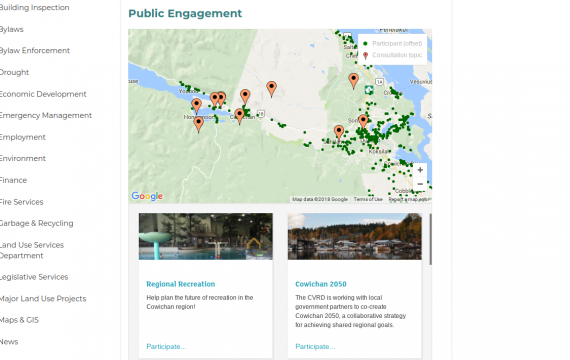Open the Regional Recreation title link
The height and width of the screenshot is (360, 570).
[x=181, y=284]
